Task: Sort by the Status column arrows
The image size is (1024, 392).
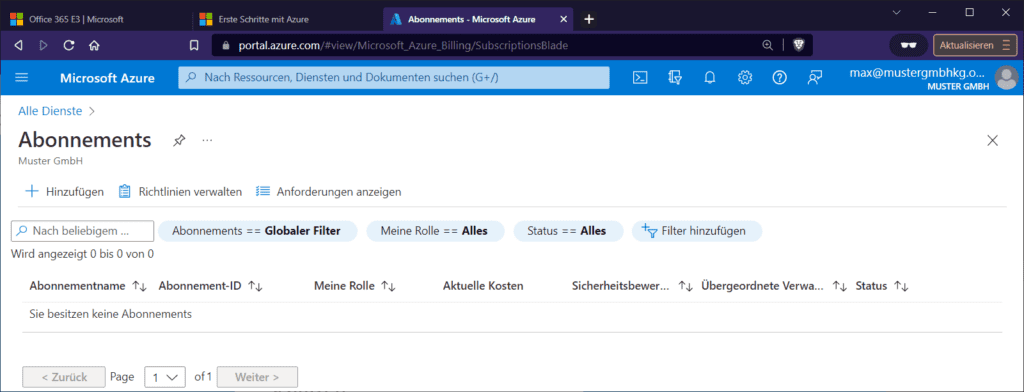Action: [x=901, y=286]
